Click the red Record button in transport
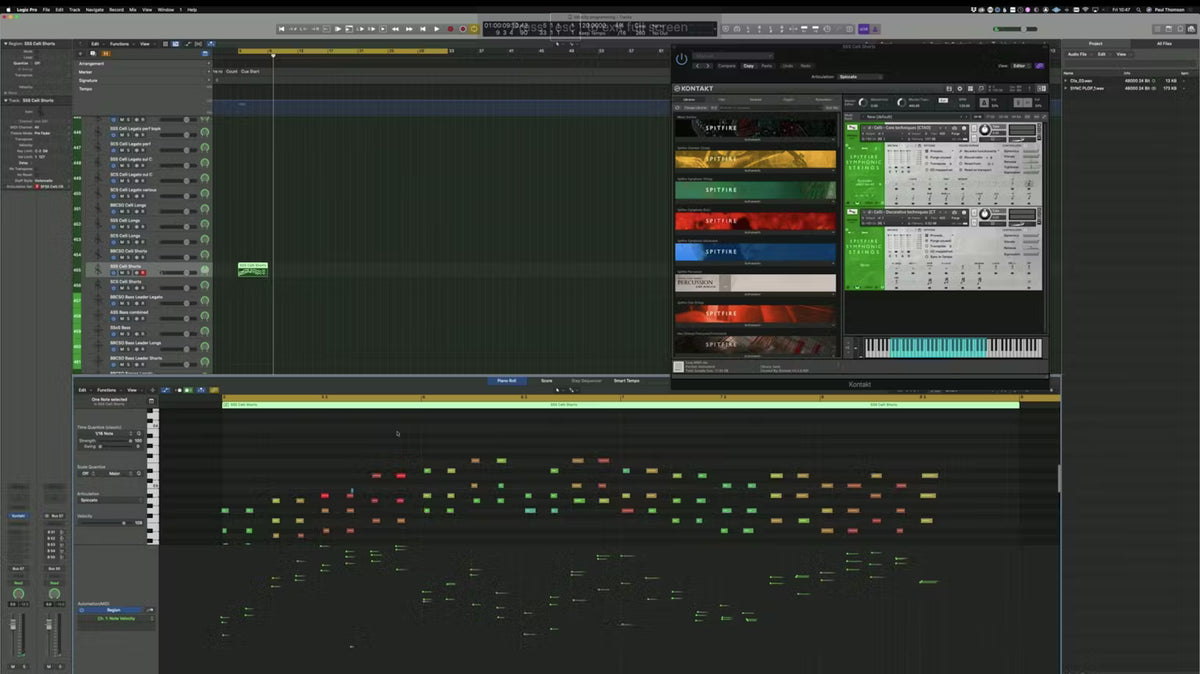The height and width of the screenshot is (674, 1200). coord(450,29)
